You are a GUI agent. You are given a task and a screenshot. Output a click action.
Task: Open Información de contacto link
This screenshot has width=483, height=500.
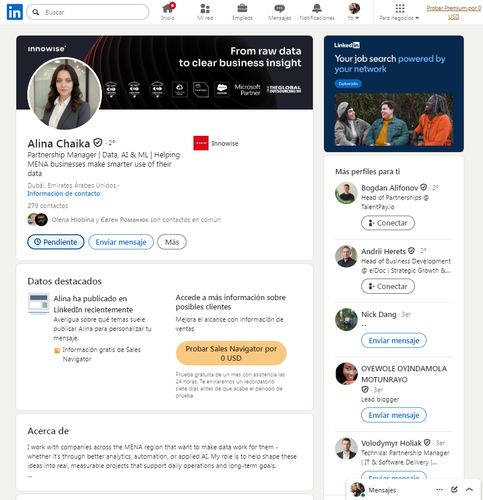64,194
